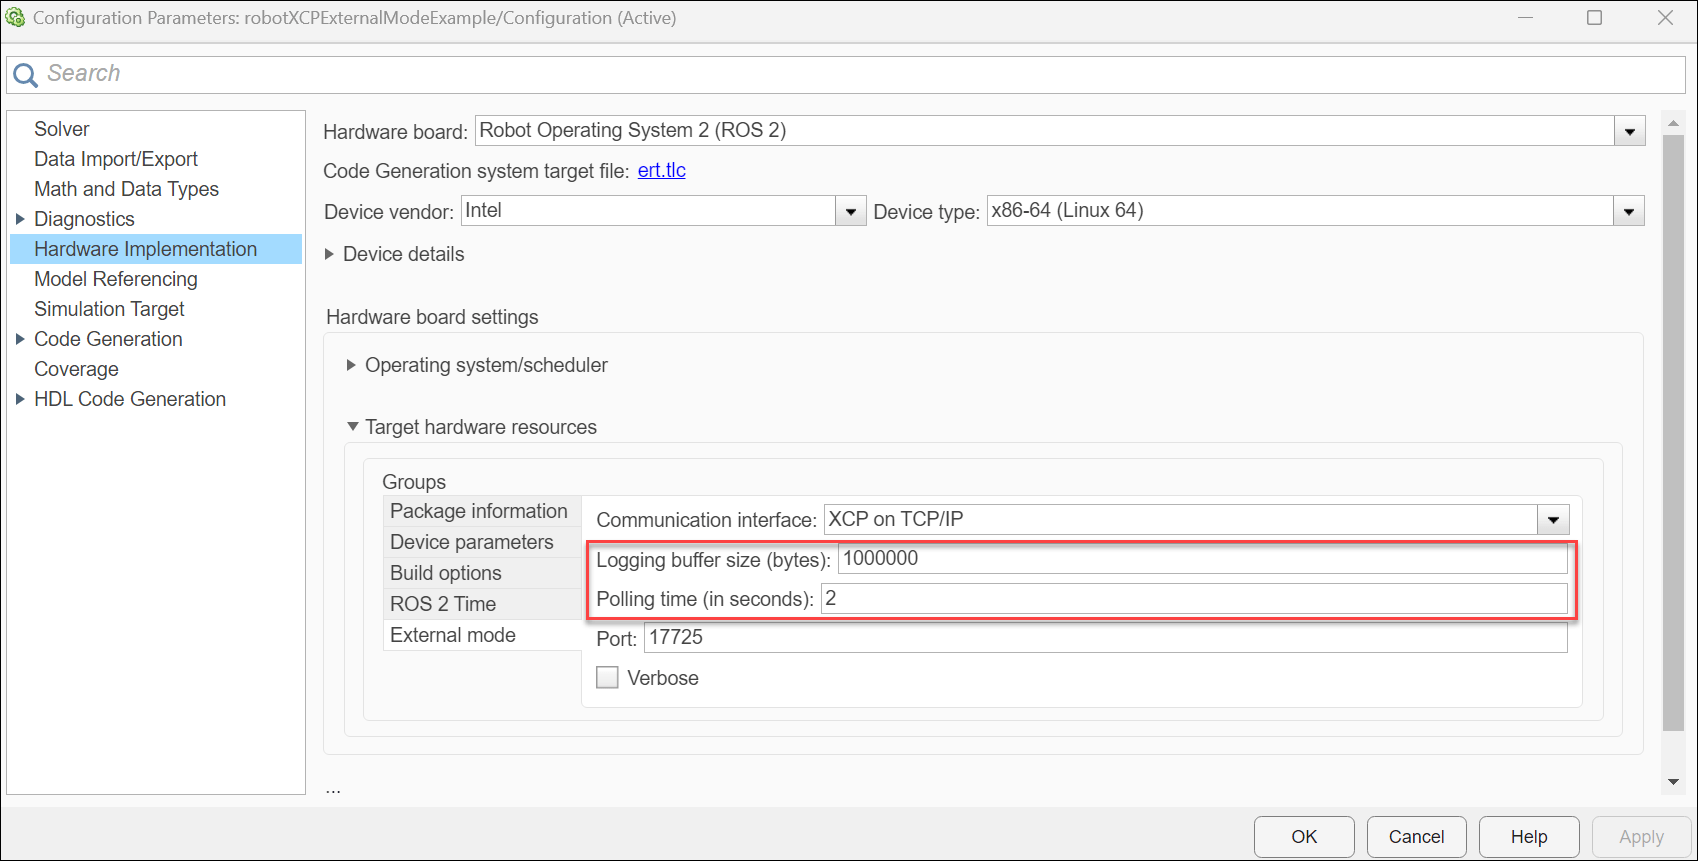
Task: Click the search magnifier icon
Action: 25,75
